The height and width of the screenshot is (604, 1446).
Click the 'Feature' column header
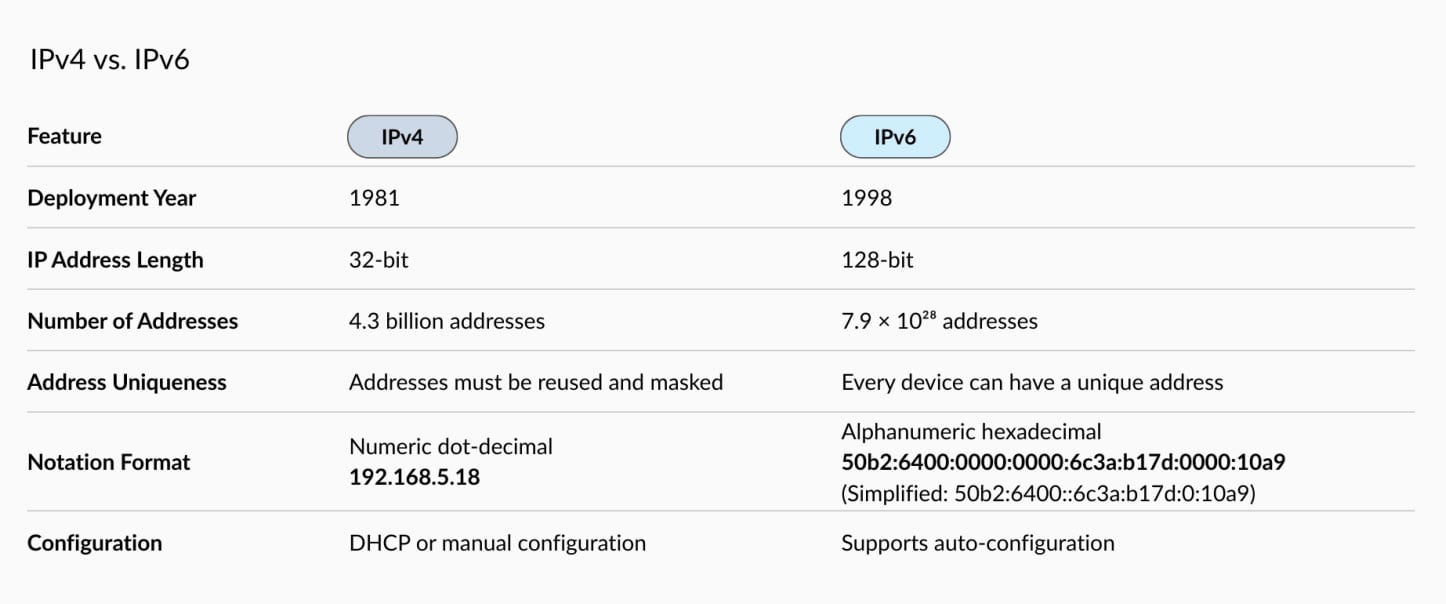[64, 136]
